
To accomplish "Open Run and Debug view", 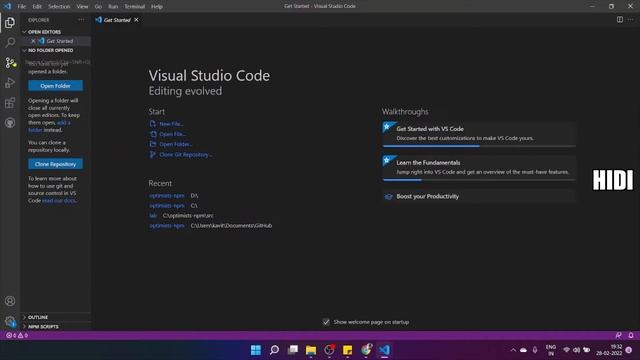I will pyautogui.click(x=10, y=83).
